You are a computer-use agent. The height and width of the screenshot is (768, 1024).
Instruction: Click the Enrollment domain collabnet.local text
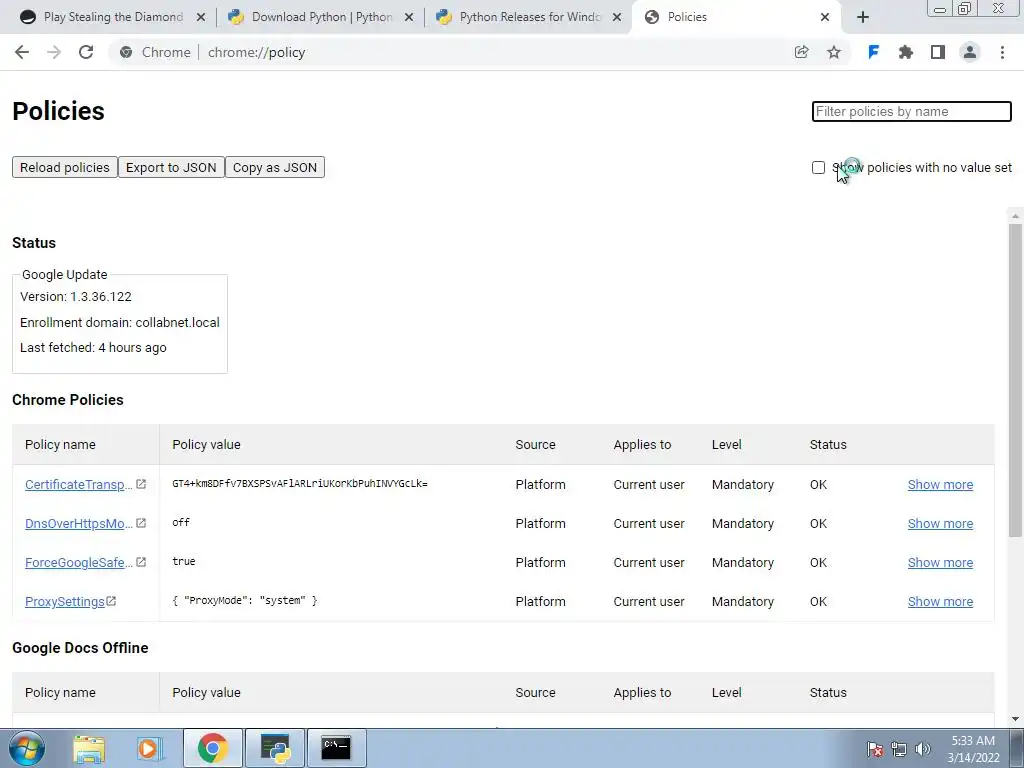pyautogui.click(x=120, y=323)
